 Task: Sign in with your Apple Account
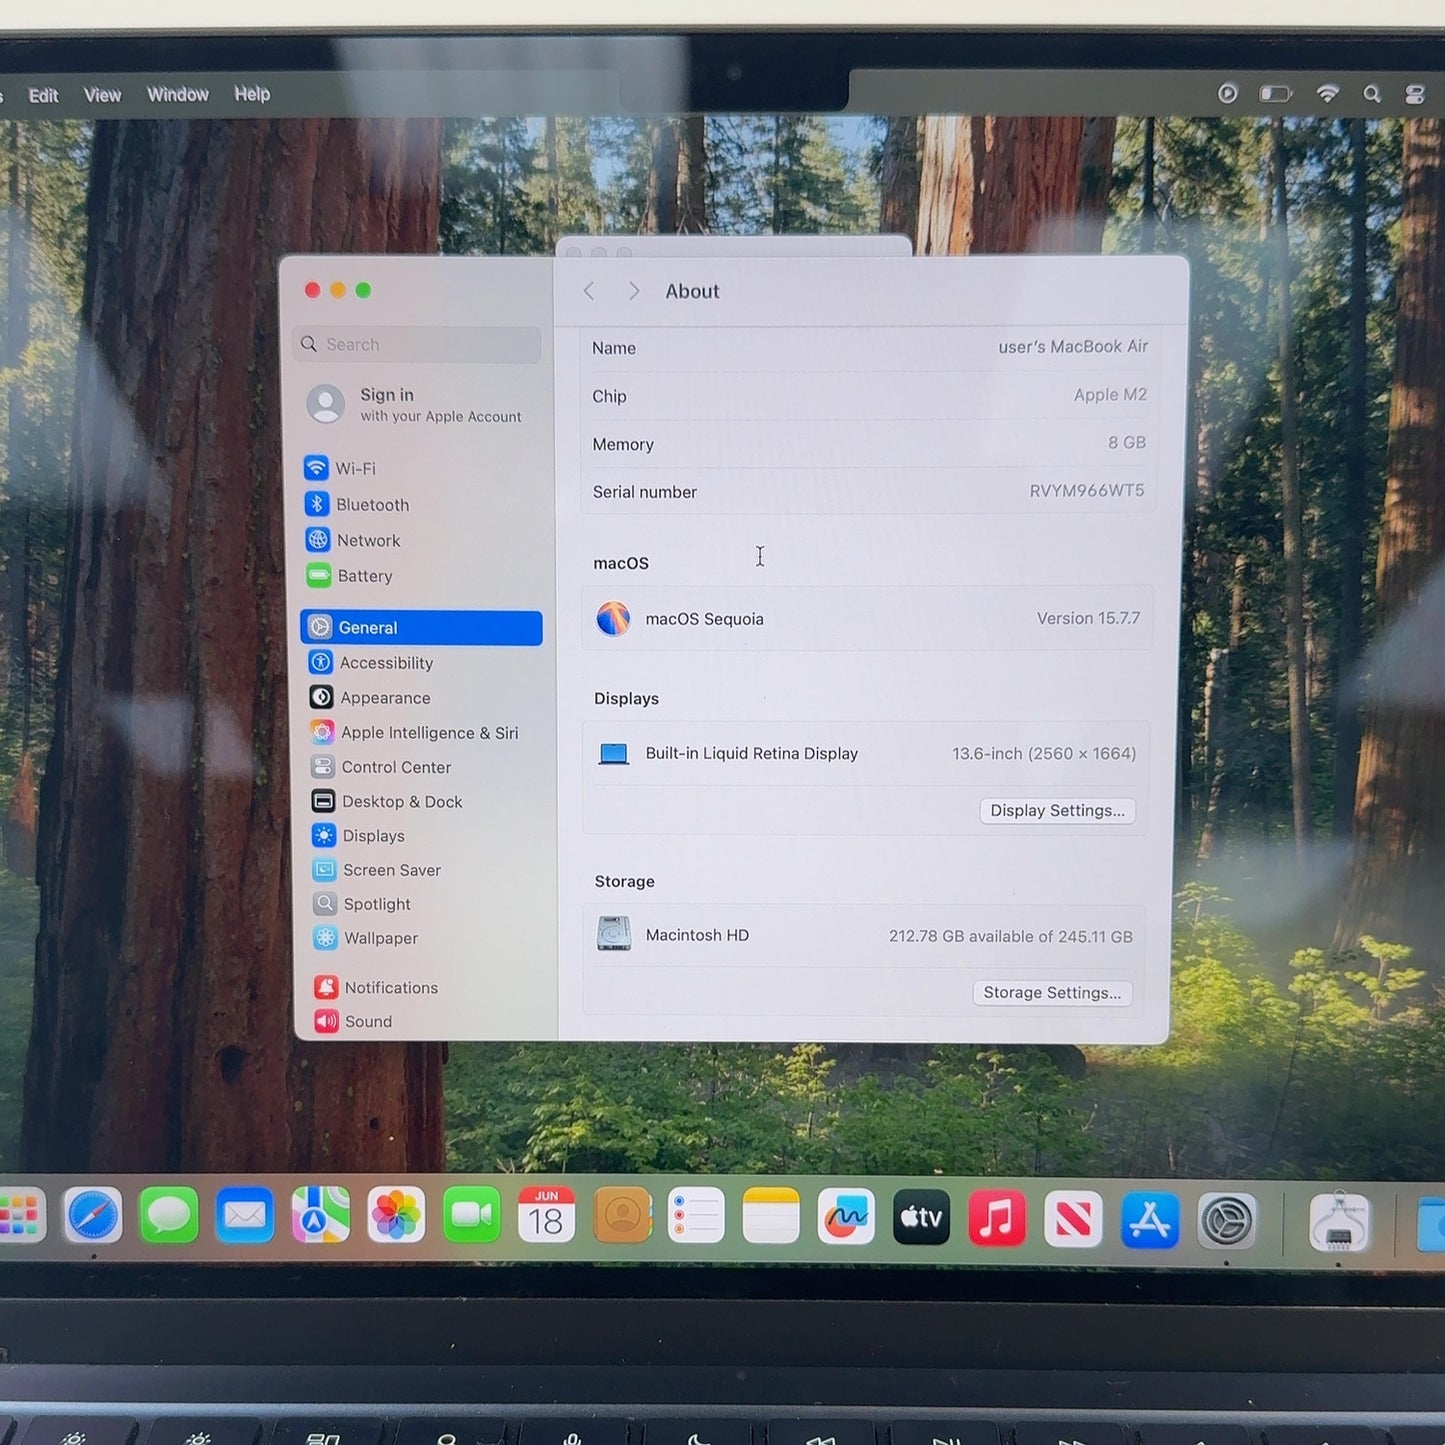[415, 404]
